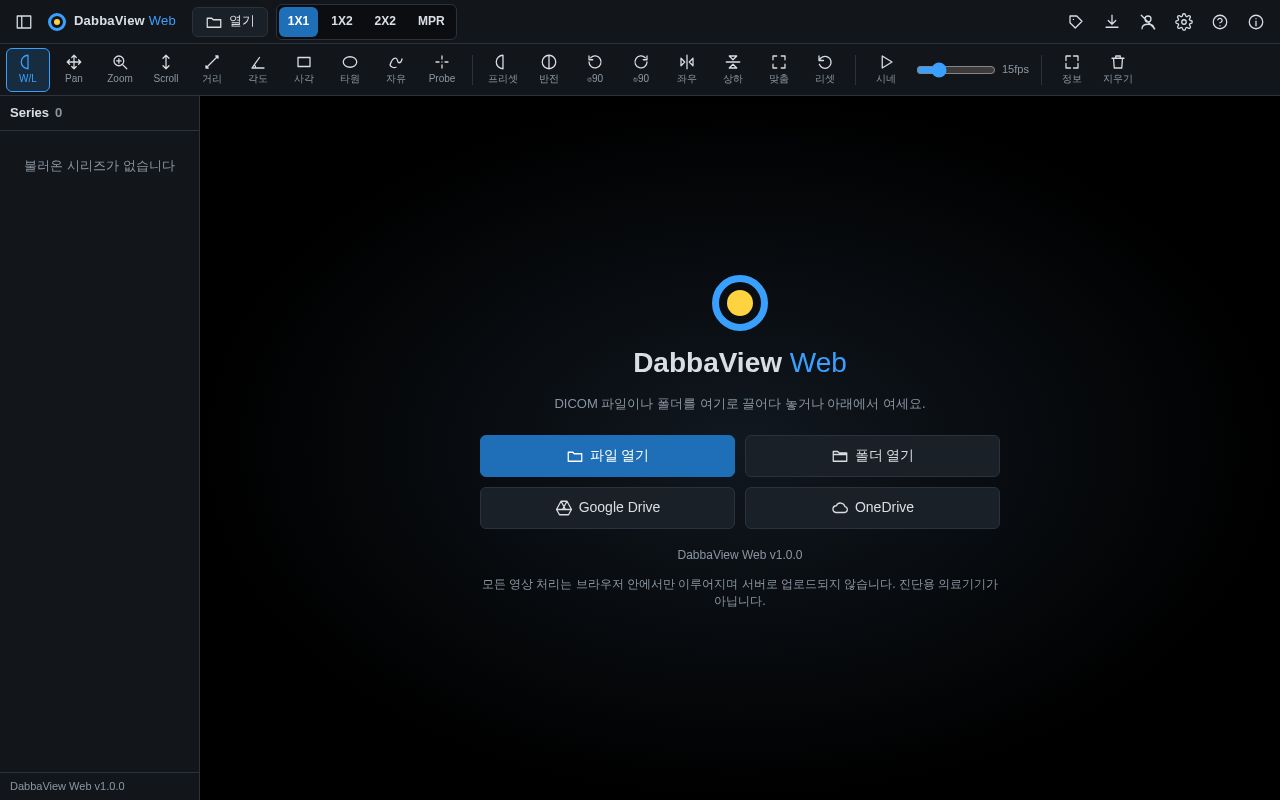Image resolution: width=1280 pixels, height=800 pixels.
Task: Select the Pan tool
Action: pos(74,70)
